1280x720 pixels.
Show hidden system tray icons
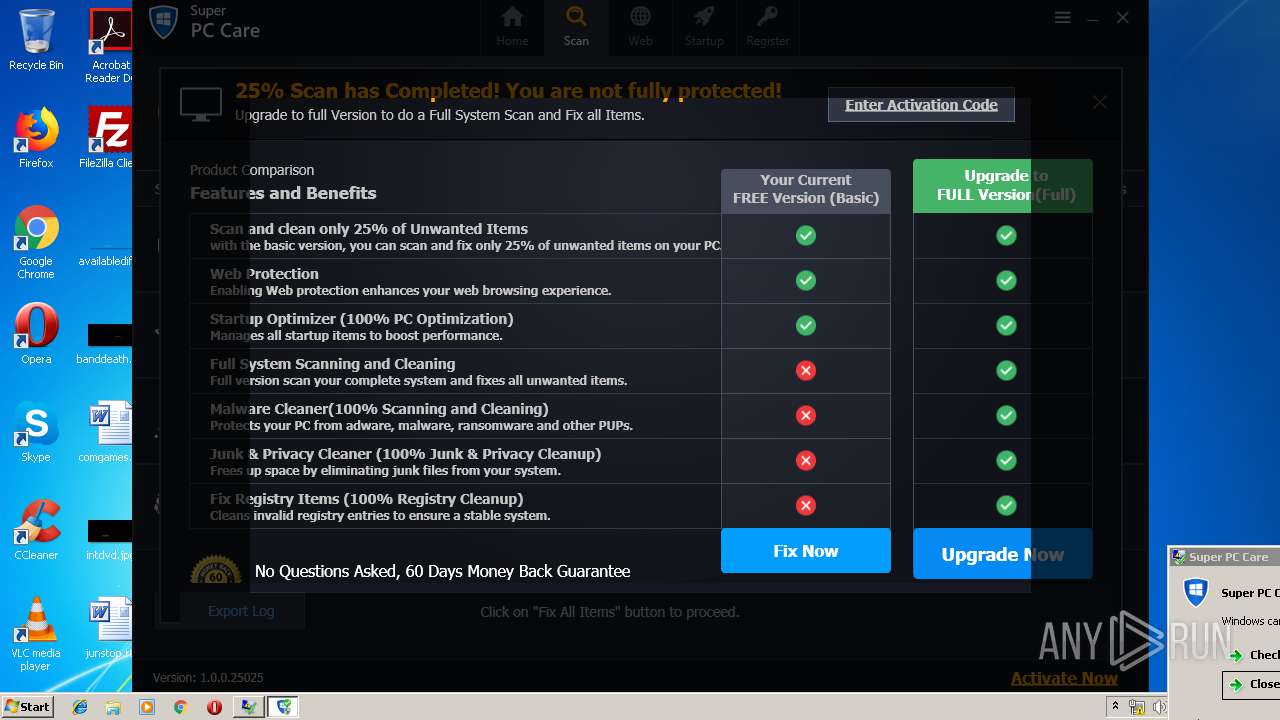point(1115,707)
